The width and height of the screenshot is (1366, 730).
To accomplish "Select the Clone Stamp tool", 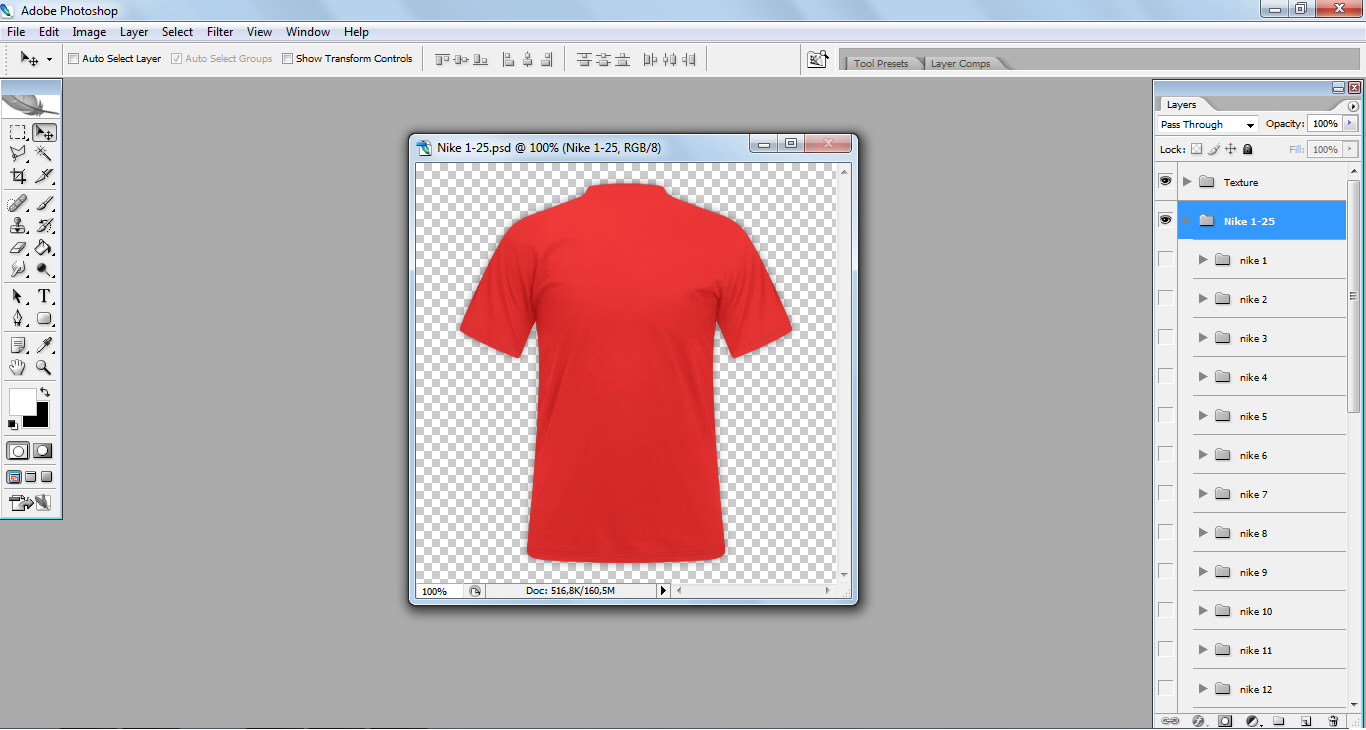I will click(18, 225).
